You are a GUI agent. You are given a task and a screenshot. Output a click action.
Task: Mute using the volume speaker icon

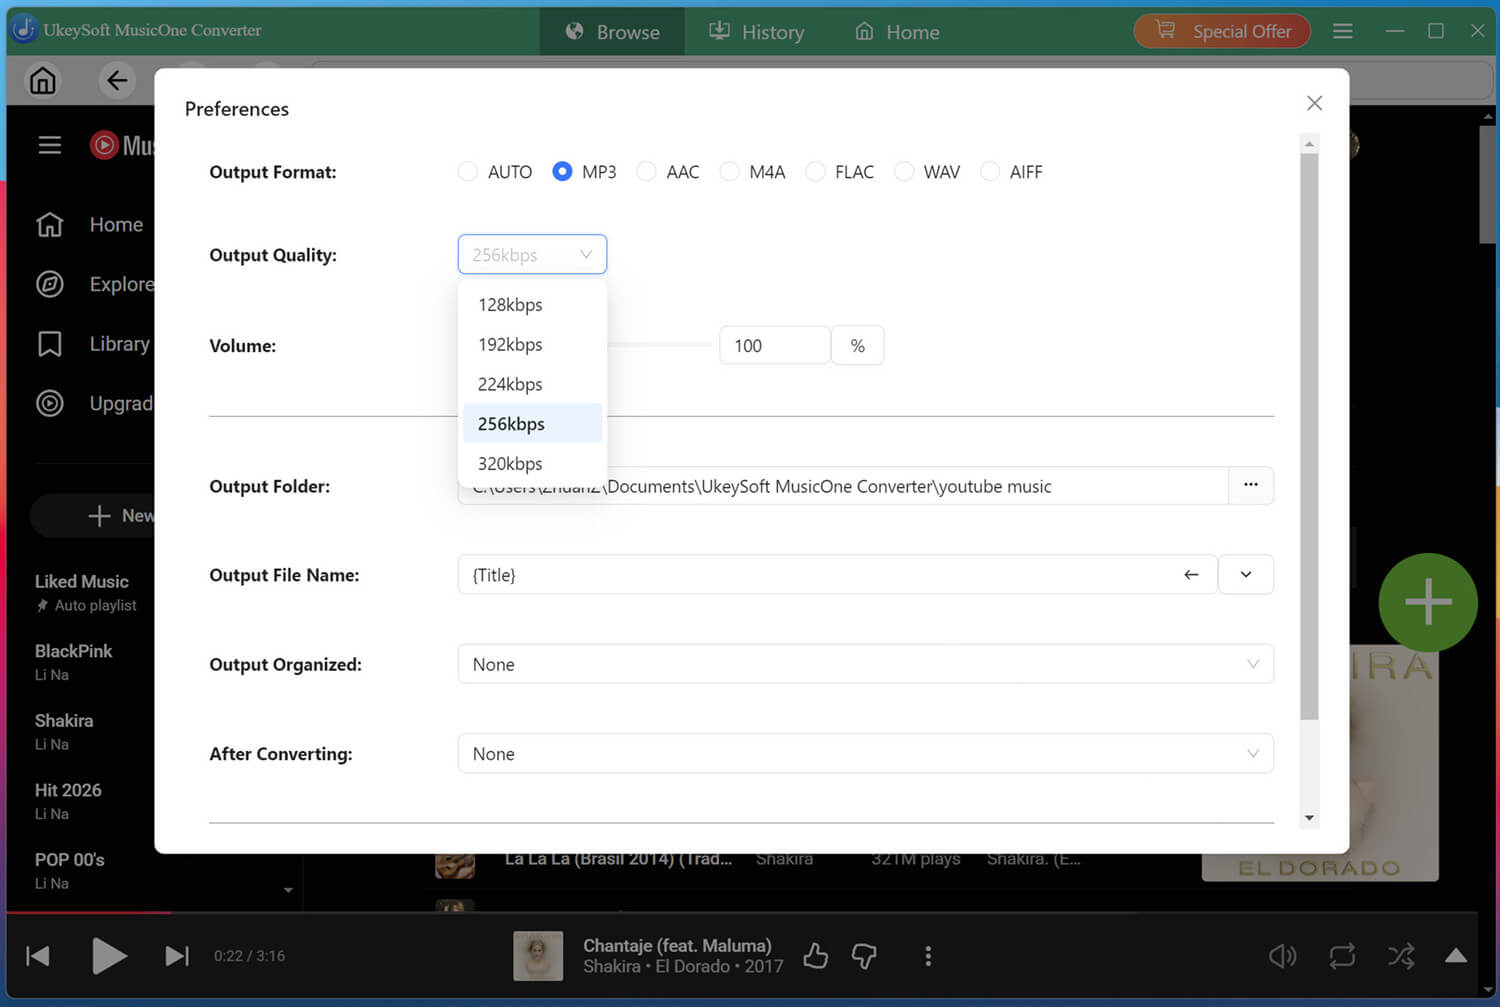[x=1282, y=956]
